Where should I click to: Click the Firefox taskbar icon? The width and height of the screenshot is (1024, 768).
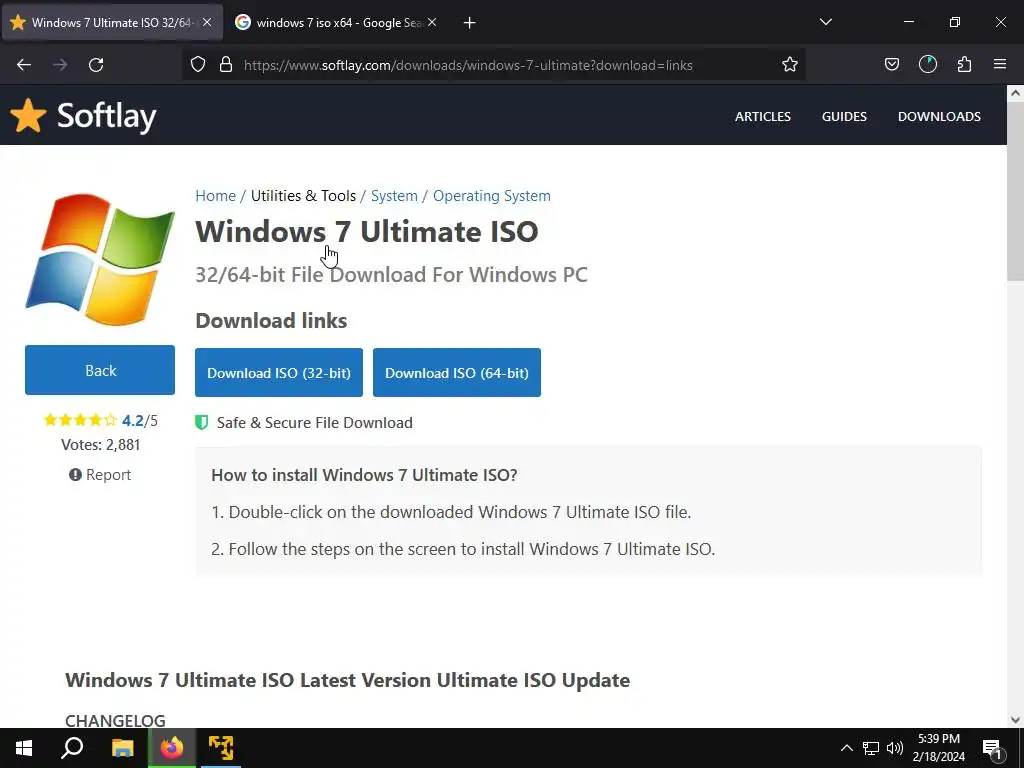(x=172, y=748)
